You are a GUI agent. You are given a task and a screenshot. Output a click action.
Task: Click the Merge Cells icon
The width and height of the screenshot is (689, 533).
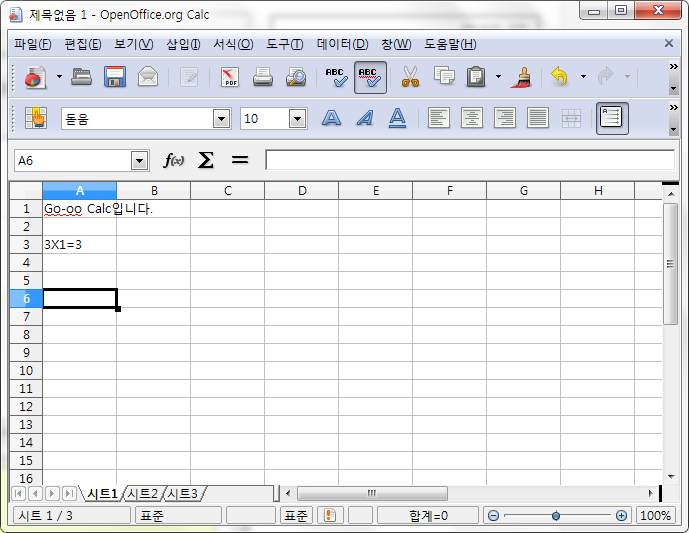point(571,118)
